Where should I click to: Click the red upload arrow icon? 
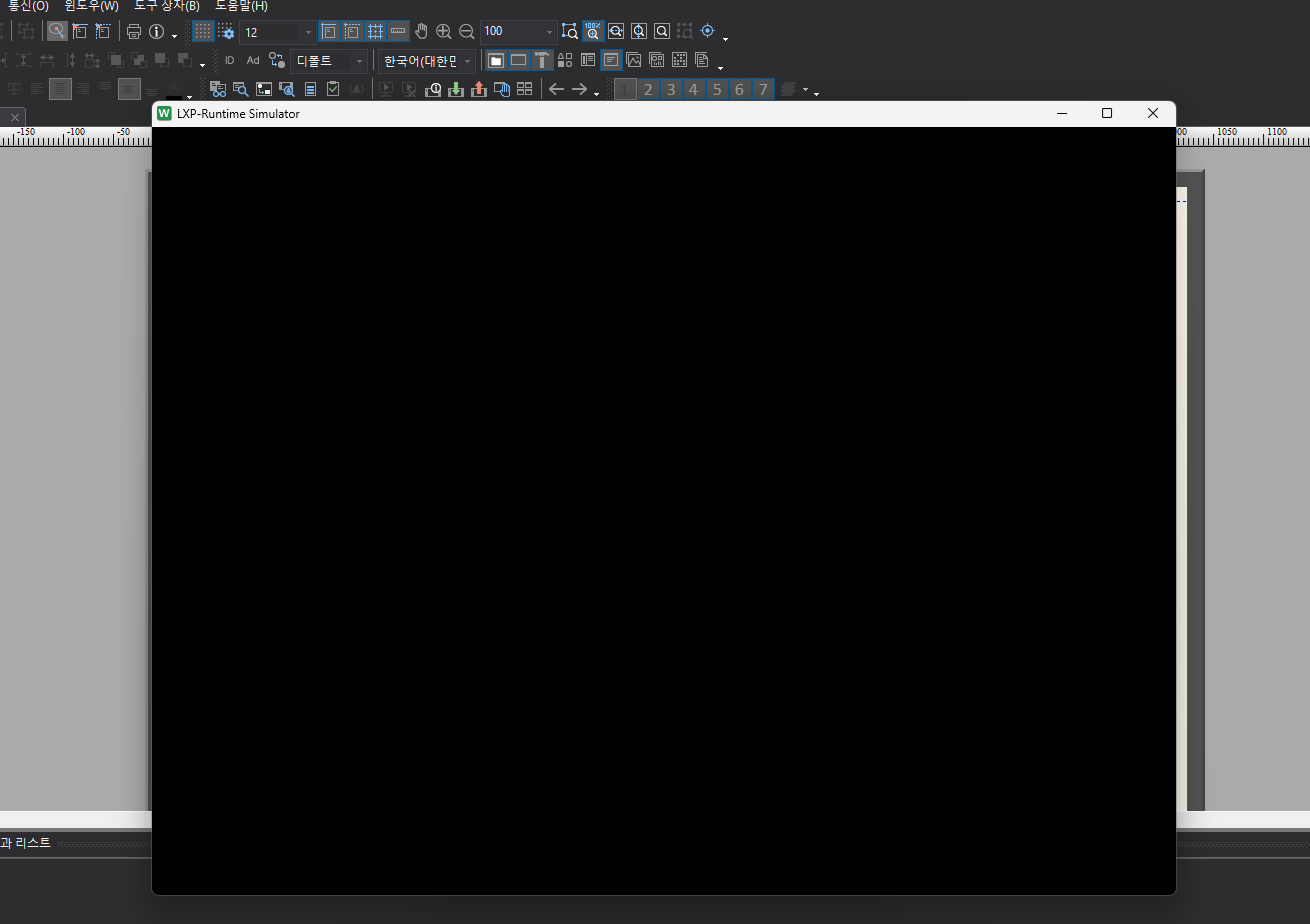479,89
